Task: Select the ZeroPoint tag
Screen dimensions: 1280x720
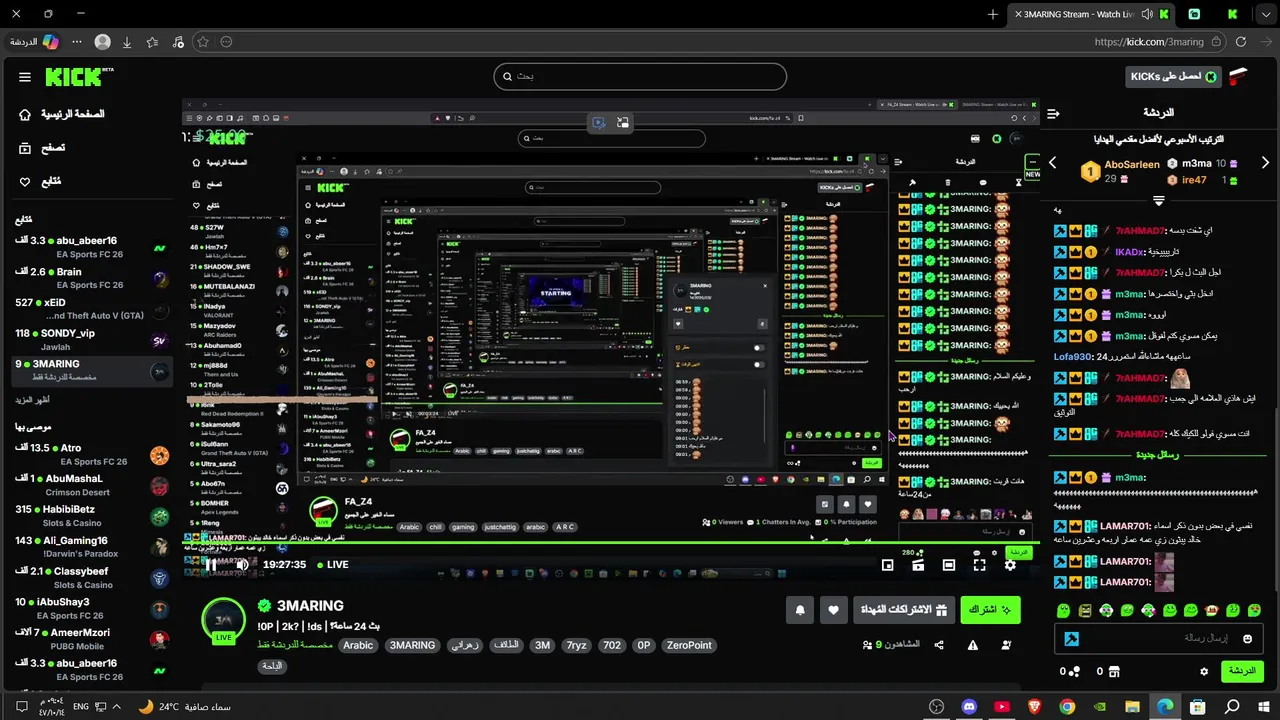Action: 688,645
